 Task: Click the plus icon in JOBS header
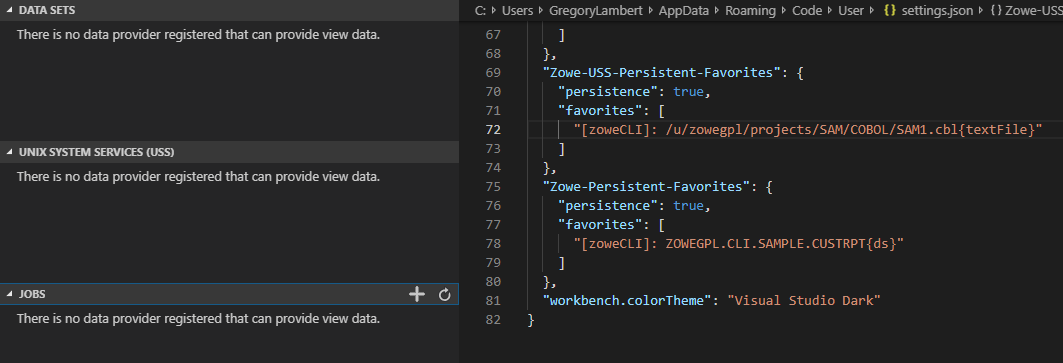pyautogui.click(x=416, y=294)
